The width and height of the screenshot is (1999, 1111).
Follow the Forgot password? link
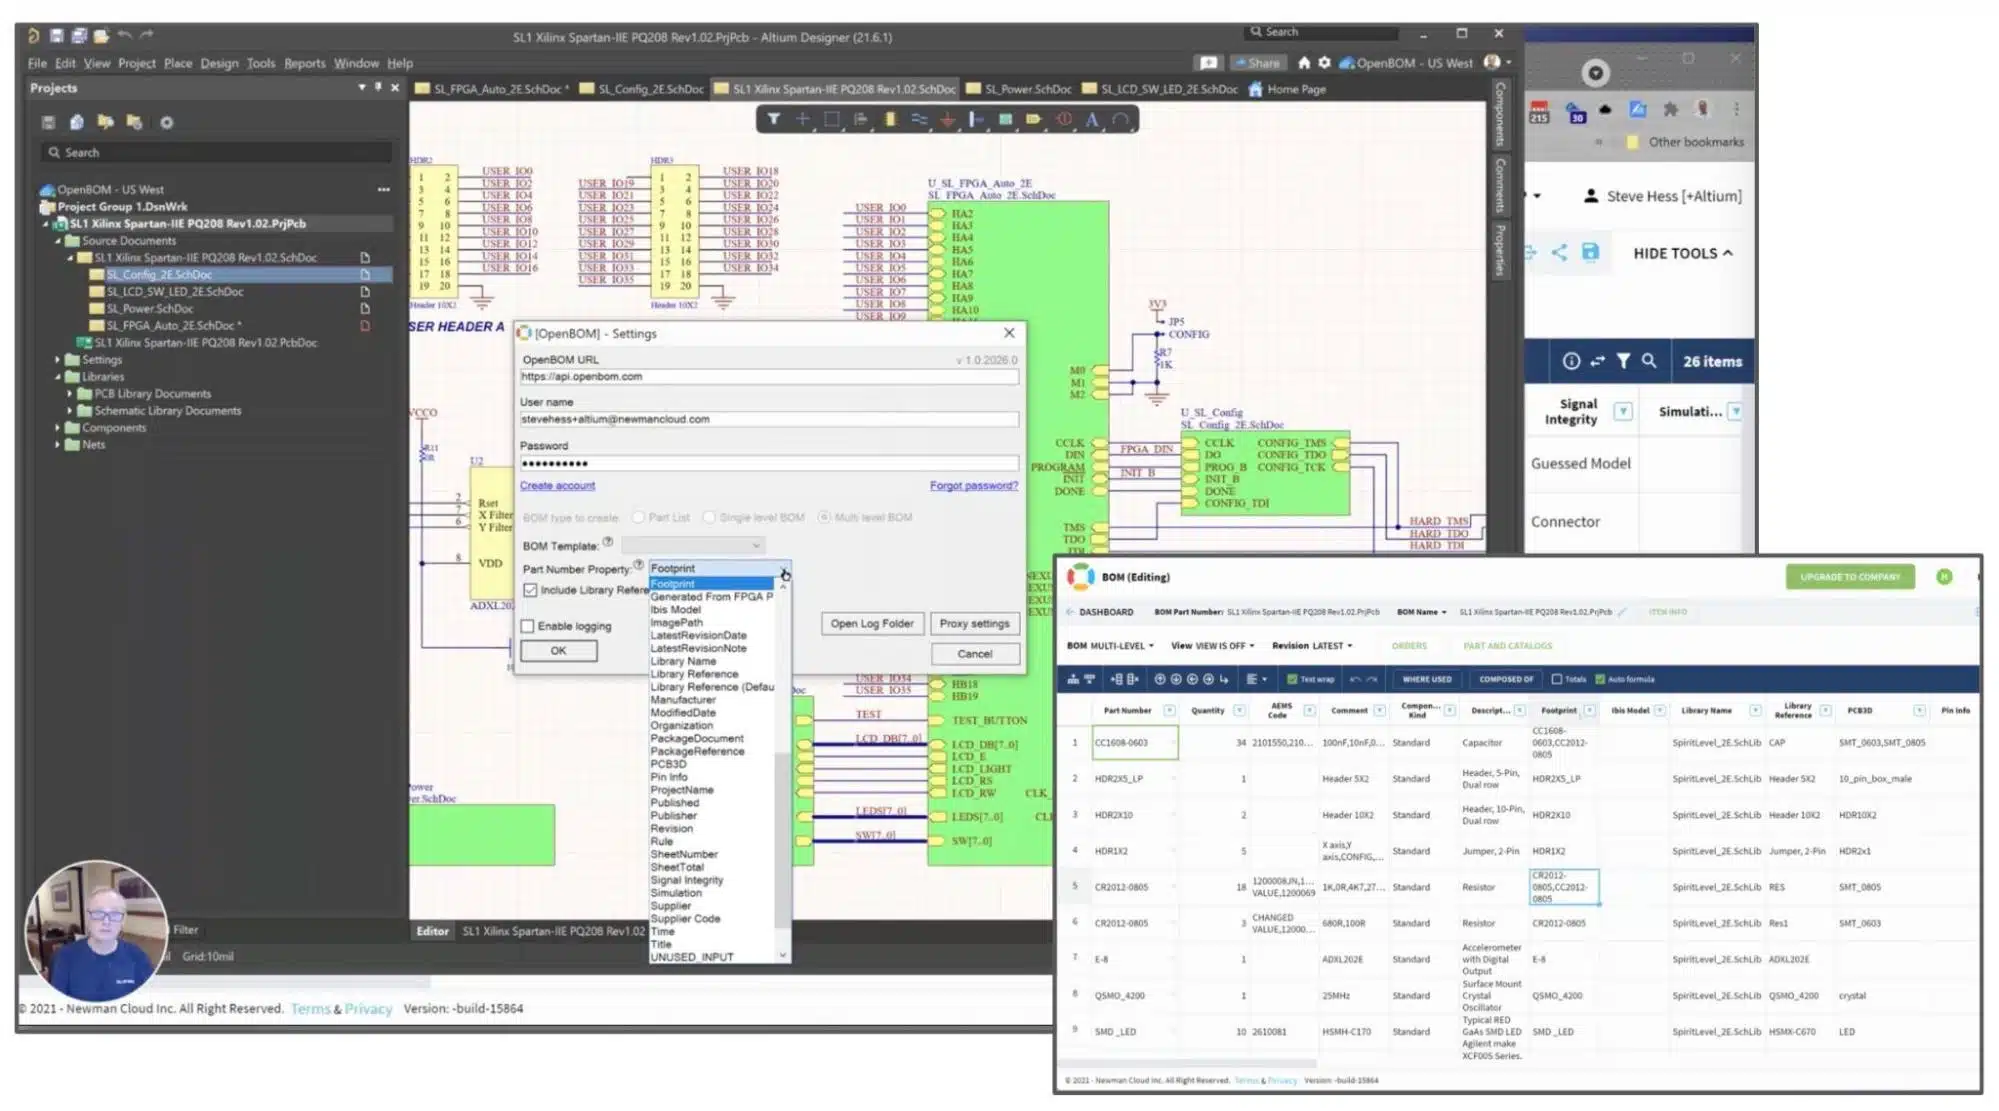tap(974, 486)
